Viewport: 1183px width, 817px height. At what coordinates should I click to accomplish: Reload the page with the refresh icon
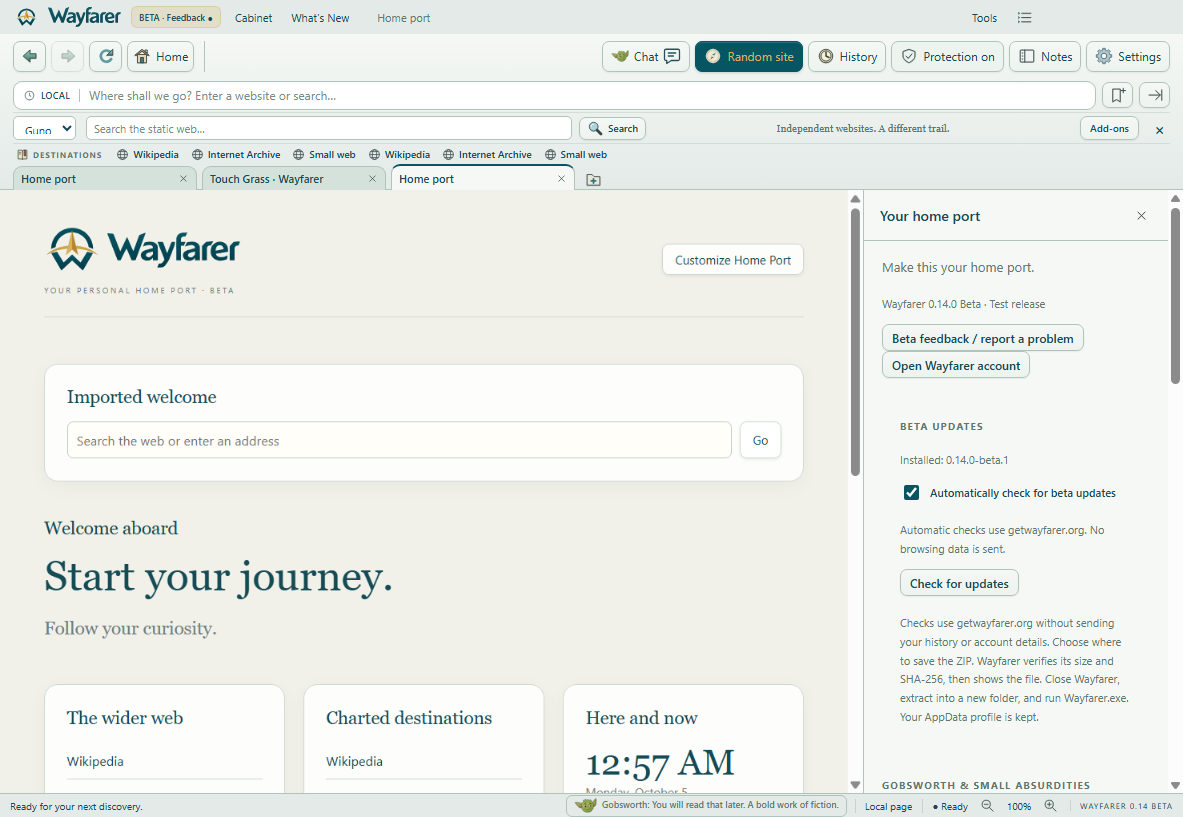click(106, 57)
